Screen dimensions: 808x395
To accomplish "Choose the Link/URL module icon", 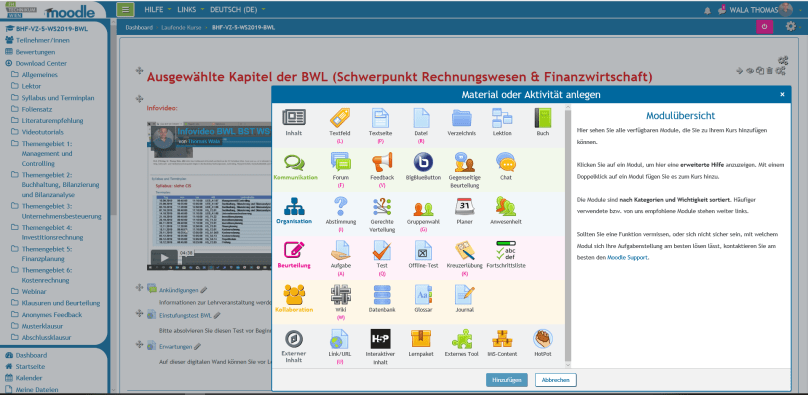I will [340, 339].
